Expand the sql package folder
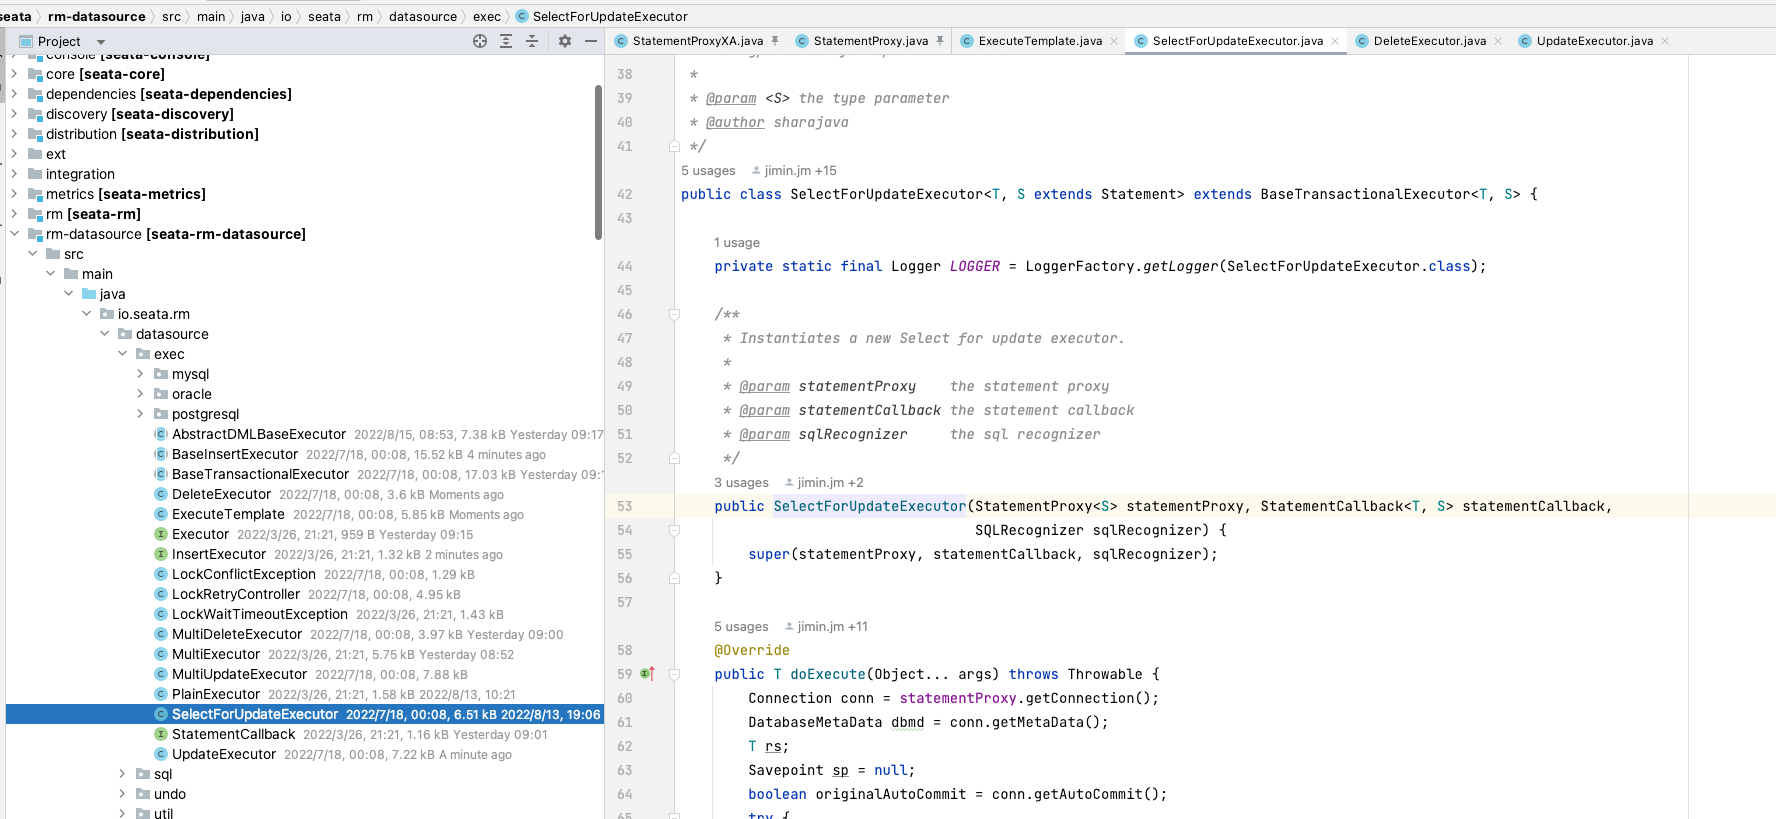The height and width of the screenshot is (819, 1776). tap(122, 774)
